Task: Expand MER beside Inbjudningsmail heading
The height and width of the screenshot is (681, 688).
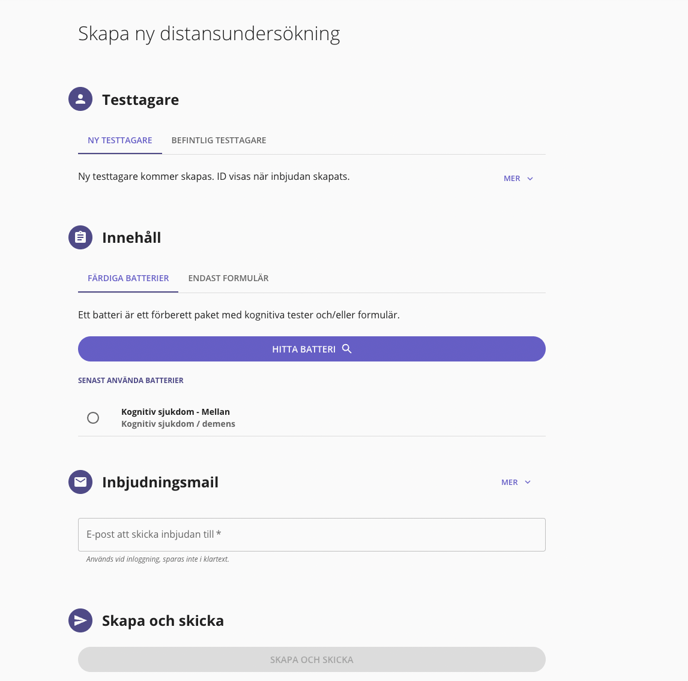Action: 516,482
